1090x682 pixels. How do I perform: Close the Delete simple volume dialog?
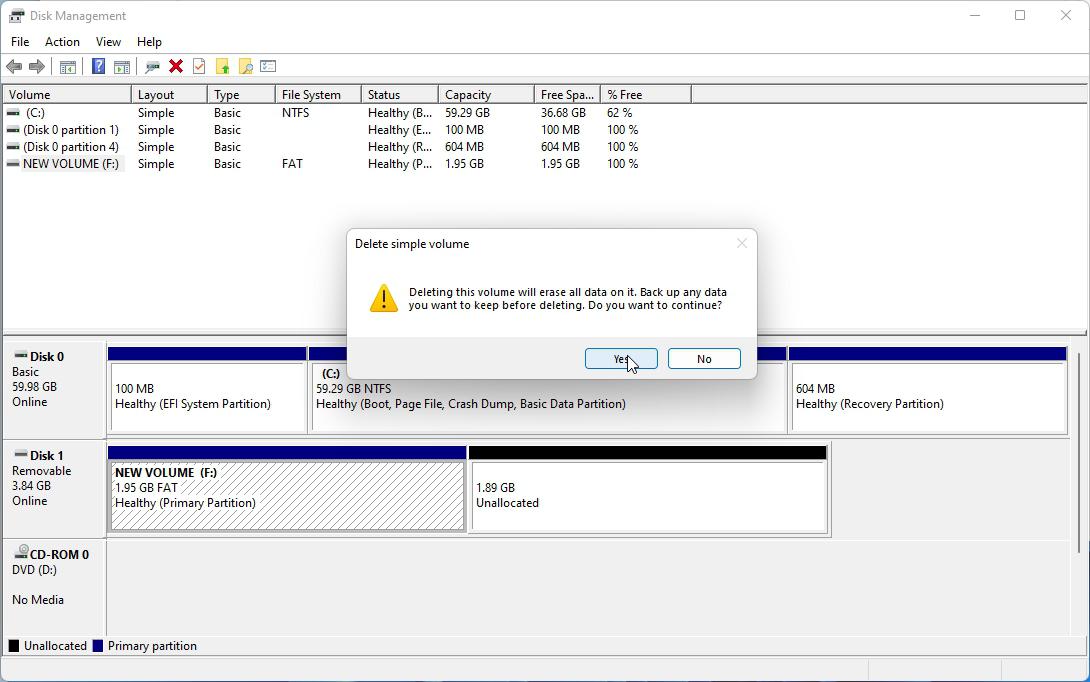(x=742, y=243)
